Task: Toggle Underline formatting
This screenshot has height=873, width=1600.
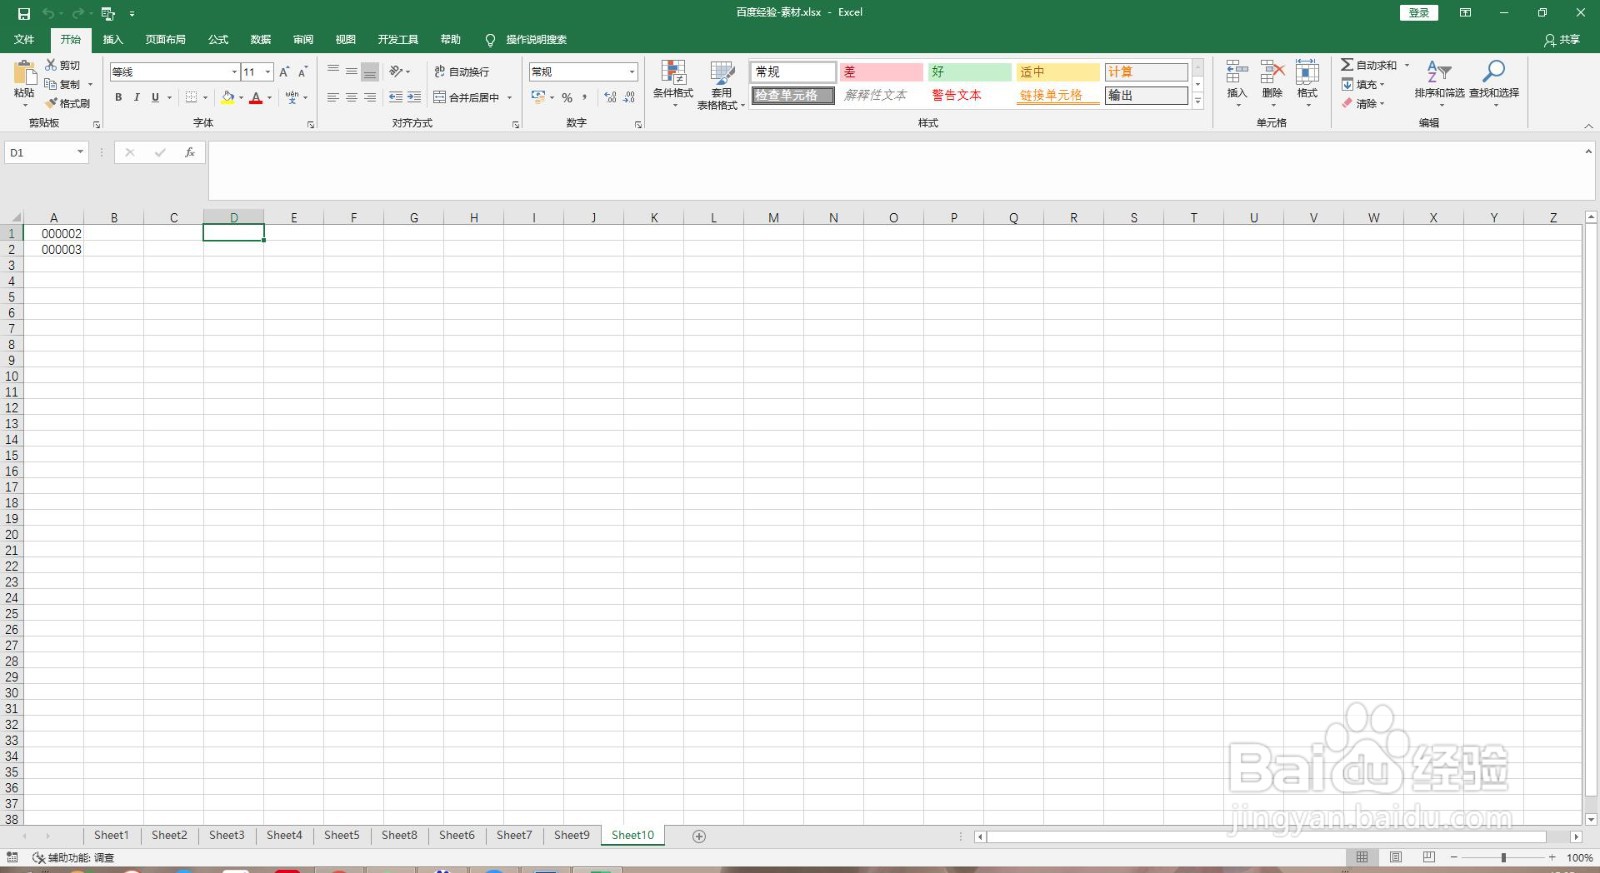Action: 155,97
